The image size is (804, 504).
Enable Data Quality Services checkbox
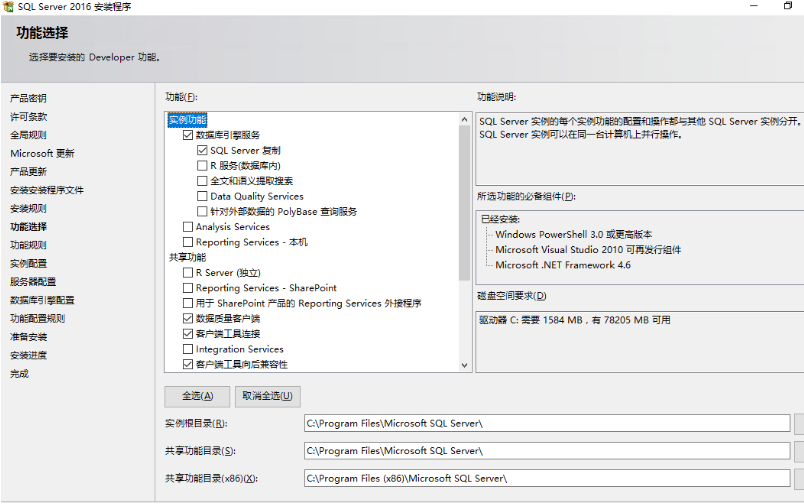click(x=202, y=196)
